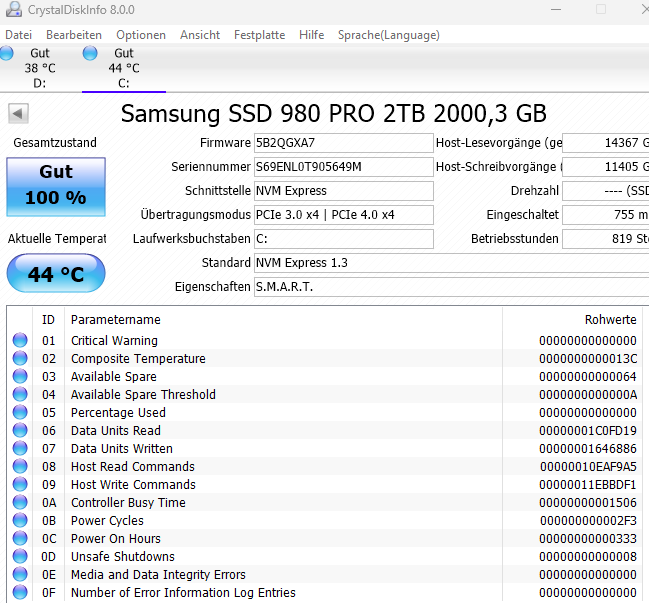Image resolution: width=649 pixels, height=603 pixels.
Task: Click raw value 000000000013C
Action: coord(588,358)
